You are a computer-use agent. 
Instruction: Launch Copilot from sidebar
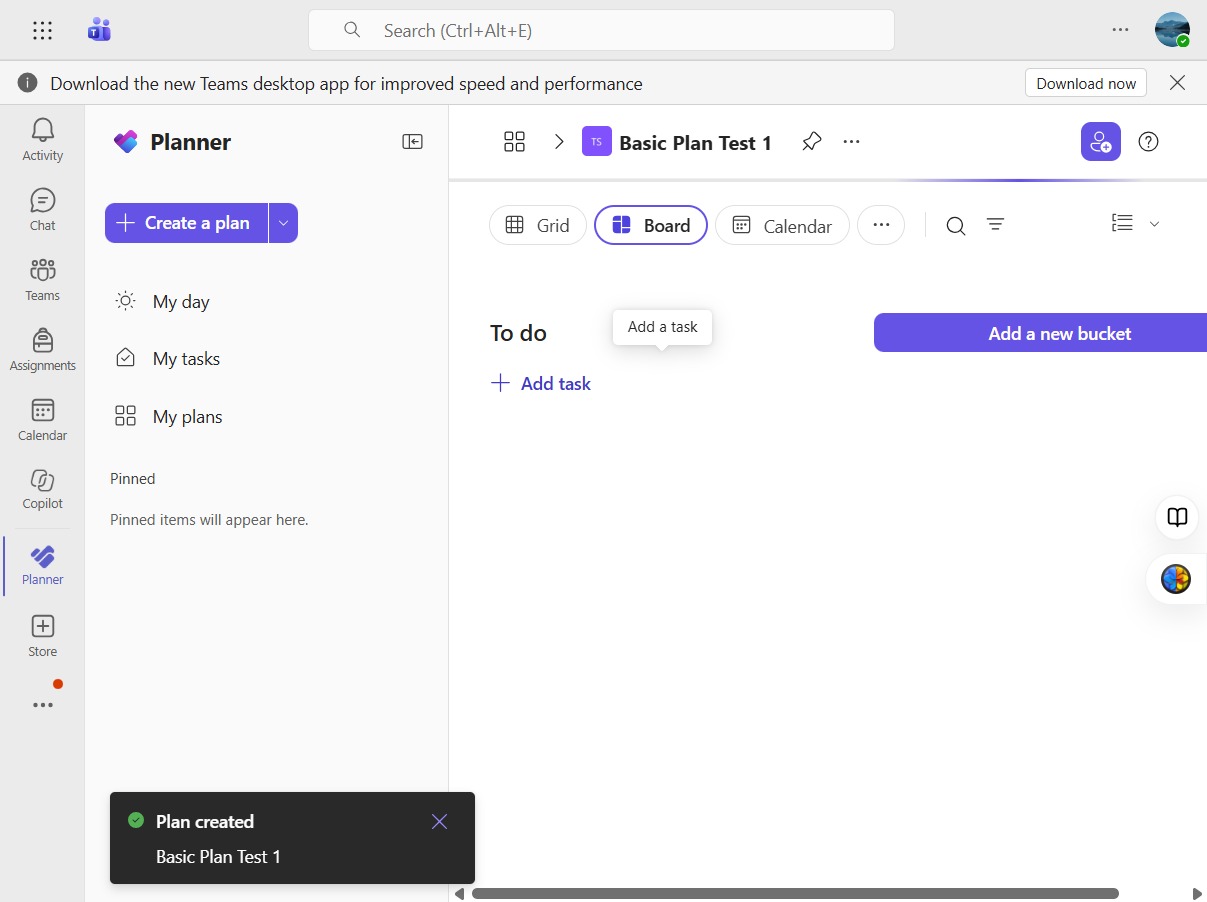click(42, 488)
